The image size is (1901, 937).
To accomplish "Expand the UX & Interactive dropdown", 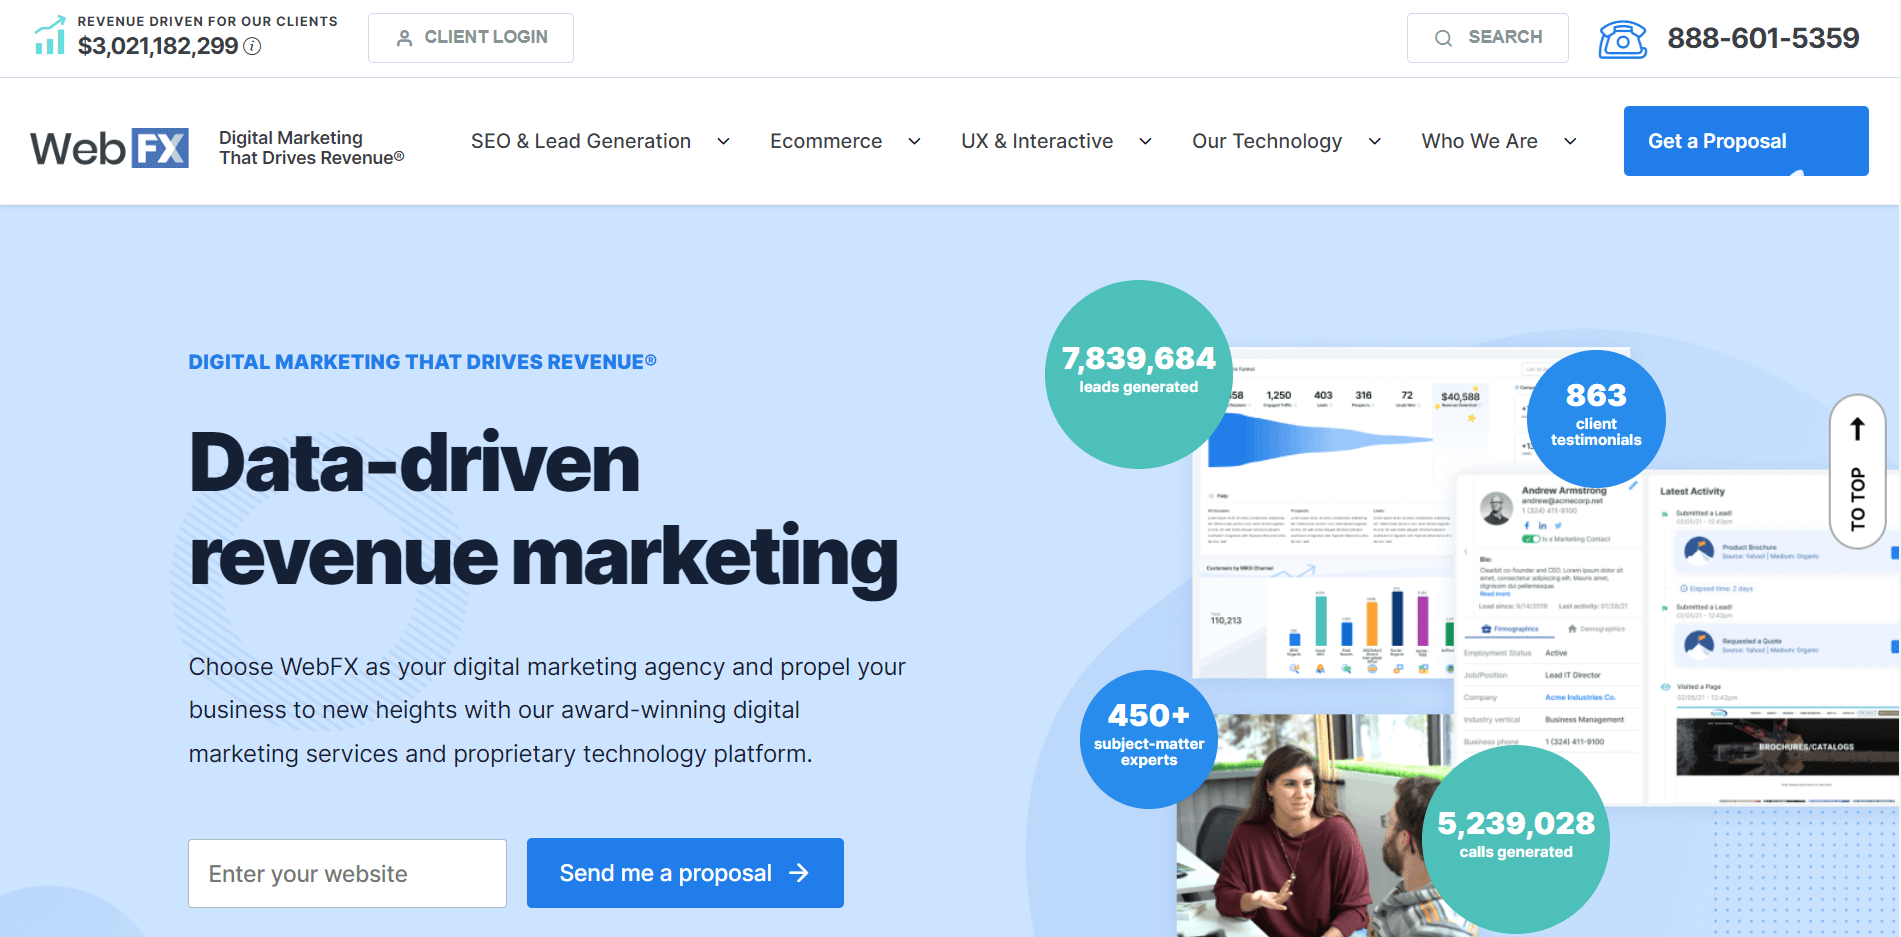I will tap(1145, 141).
